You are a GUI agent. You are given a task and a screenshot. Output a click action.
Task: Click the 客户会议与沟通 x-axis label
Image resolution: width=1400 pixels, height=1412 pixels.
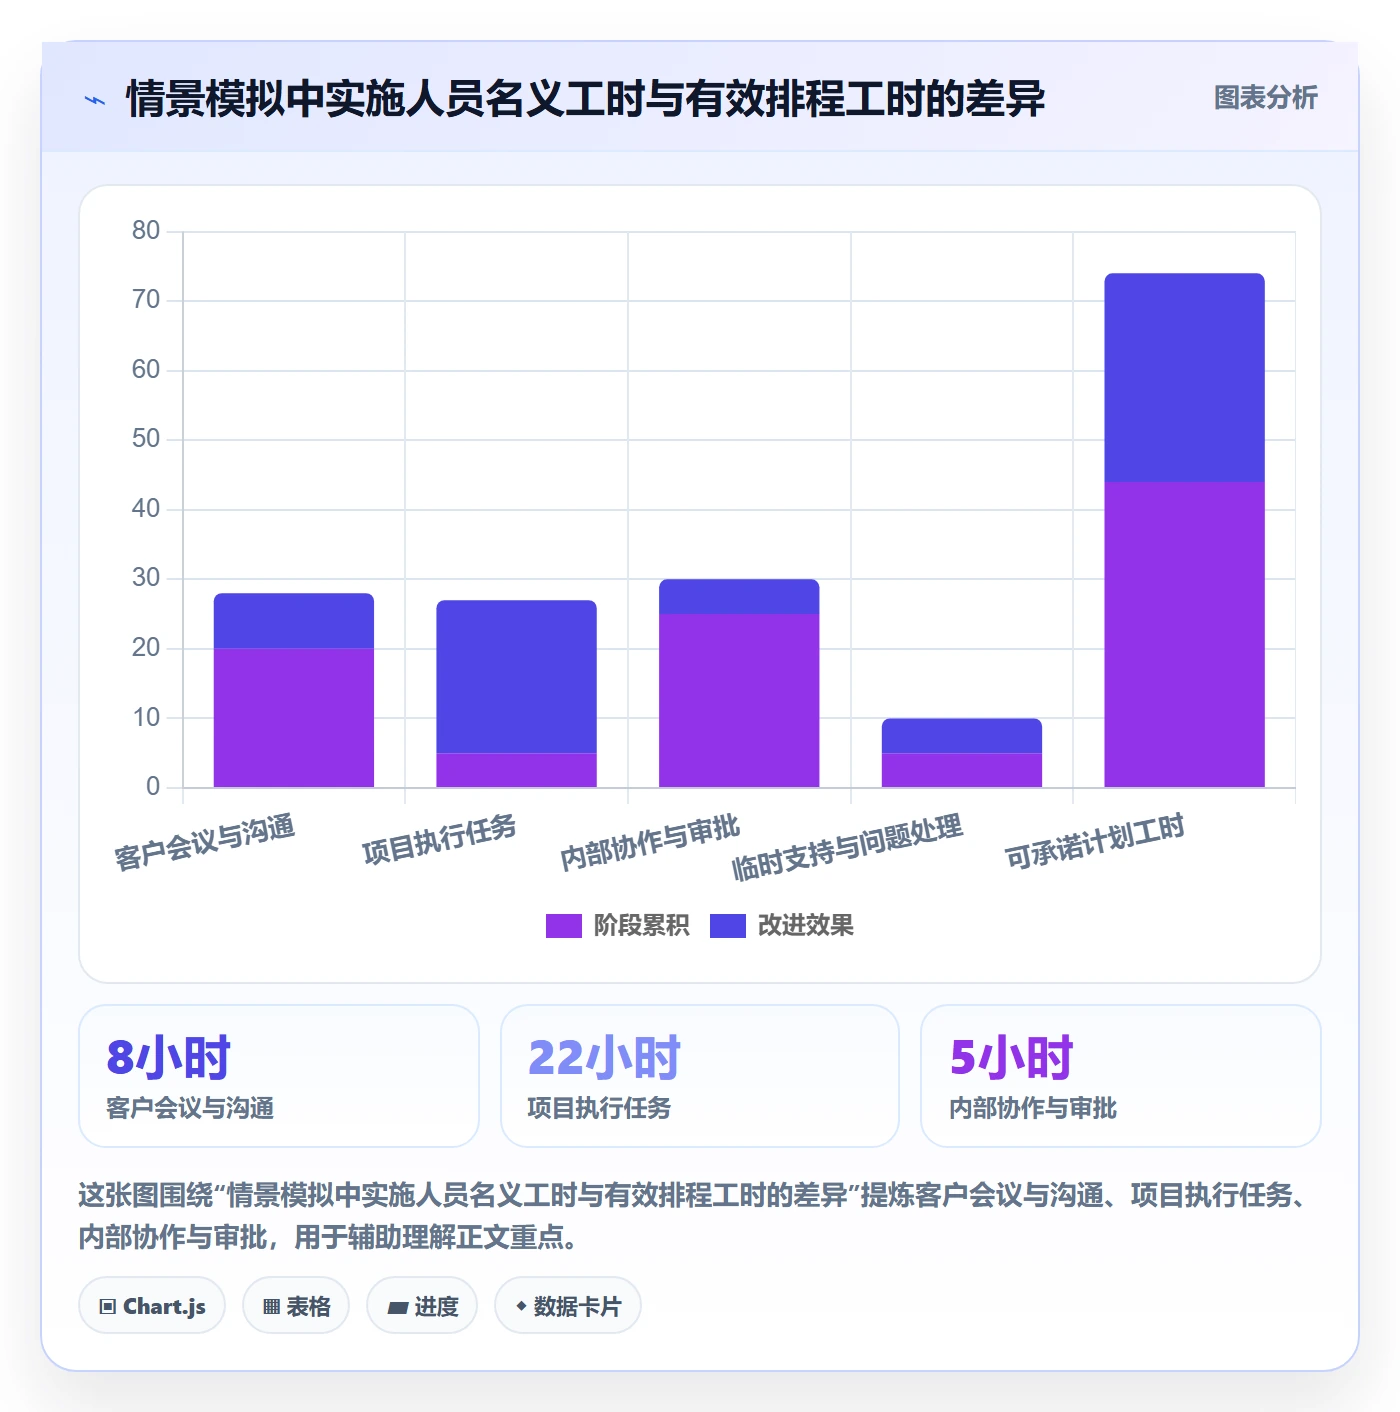click(x=205, y=842)
